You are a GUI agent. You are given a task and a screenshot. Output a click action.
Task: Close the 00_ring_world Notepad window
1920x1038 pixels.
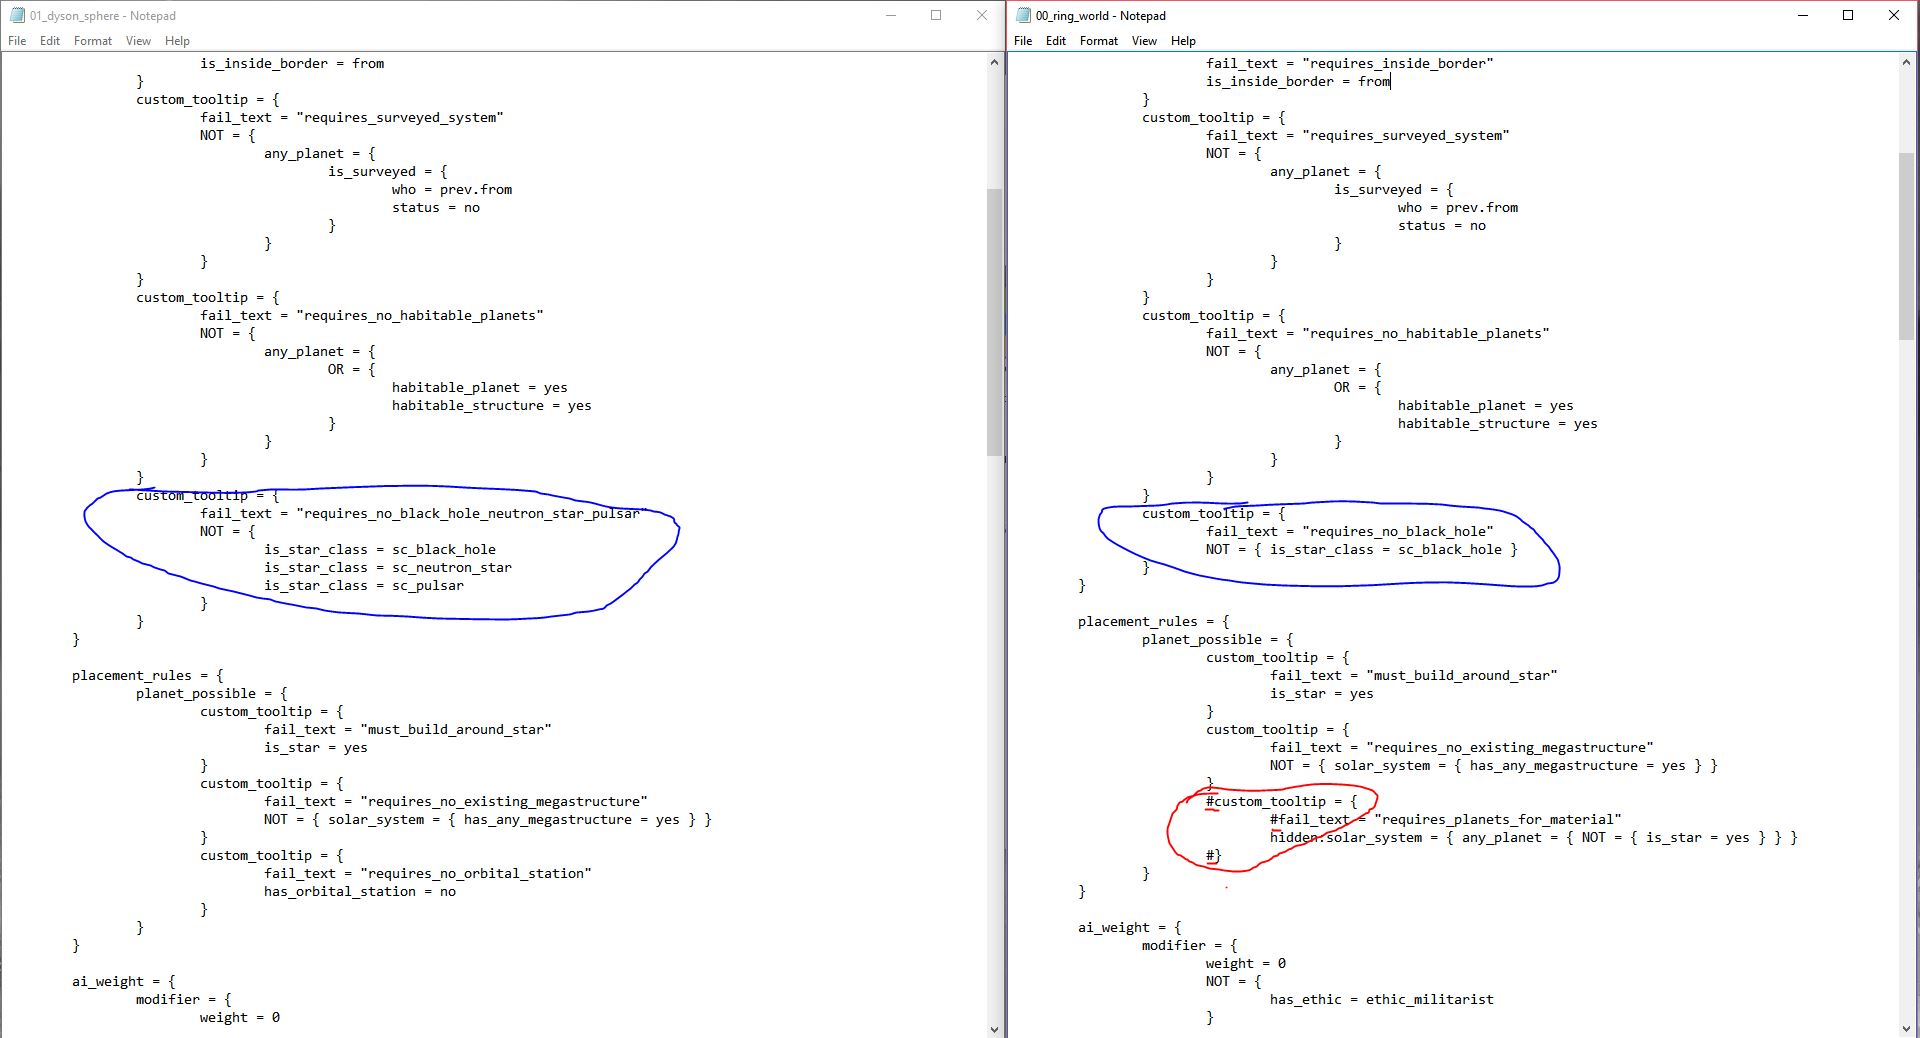coord(1893,15)
